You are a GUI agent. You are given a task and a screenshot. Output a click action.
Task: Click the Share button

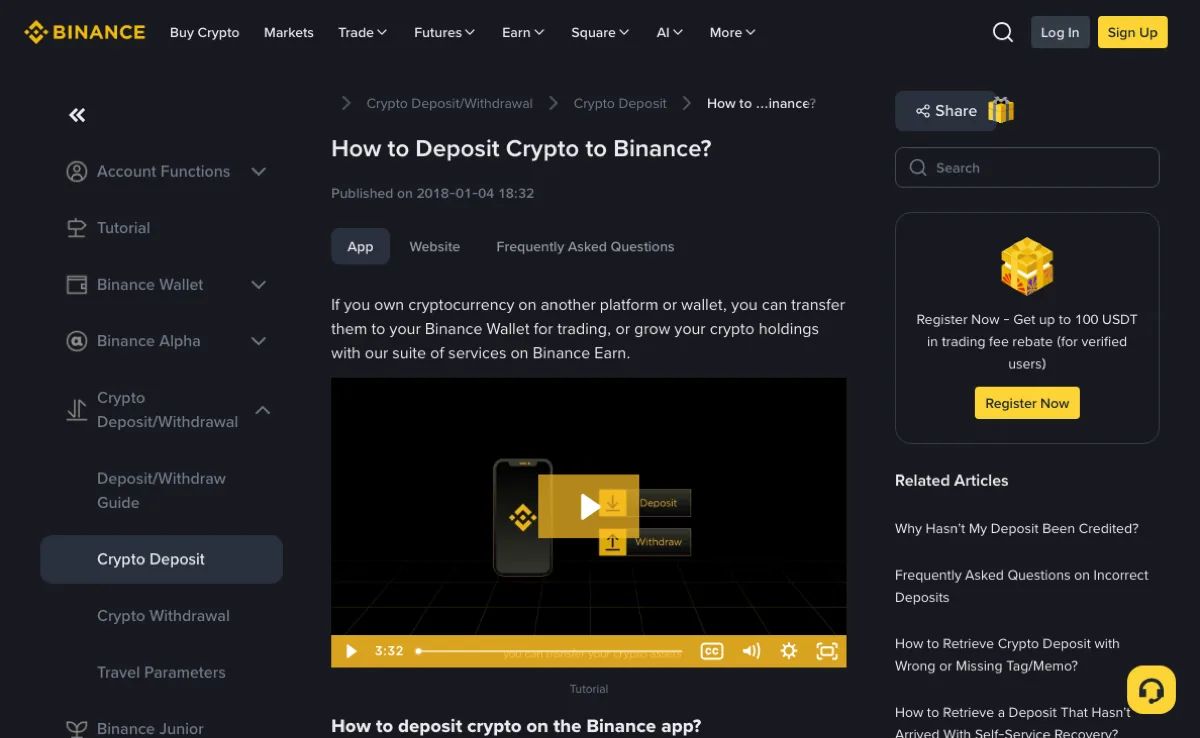945,111
